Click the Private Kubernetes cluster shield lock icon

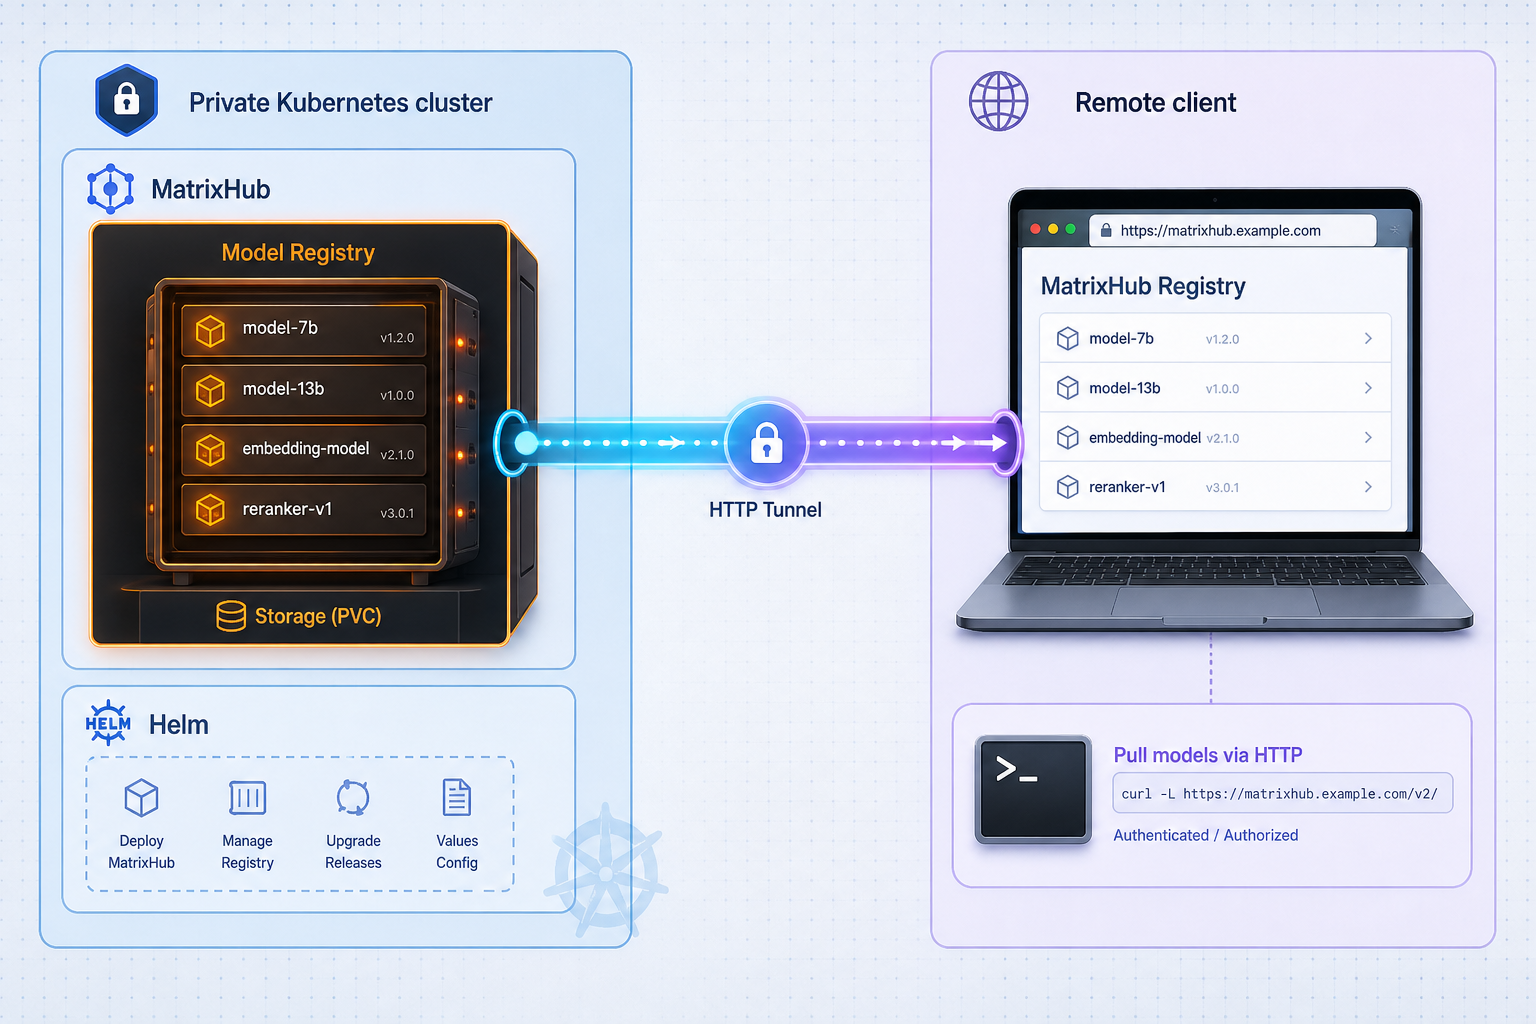127,100
